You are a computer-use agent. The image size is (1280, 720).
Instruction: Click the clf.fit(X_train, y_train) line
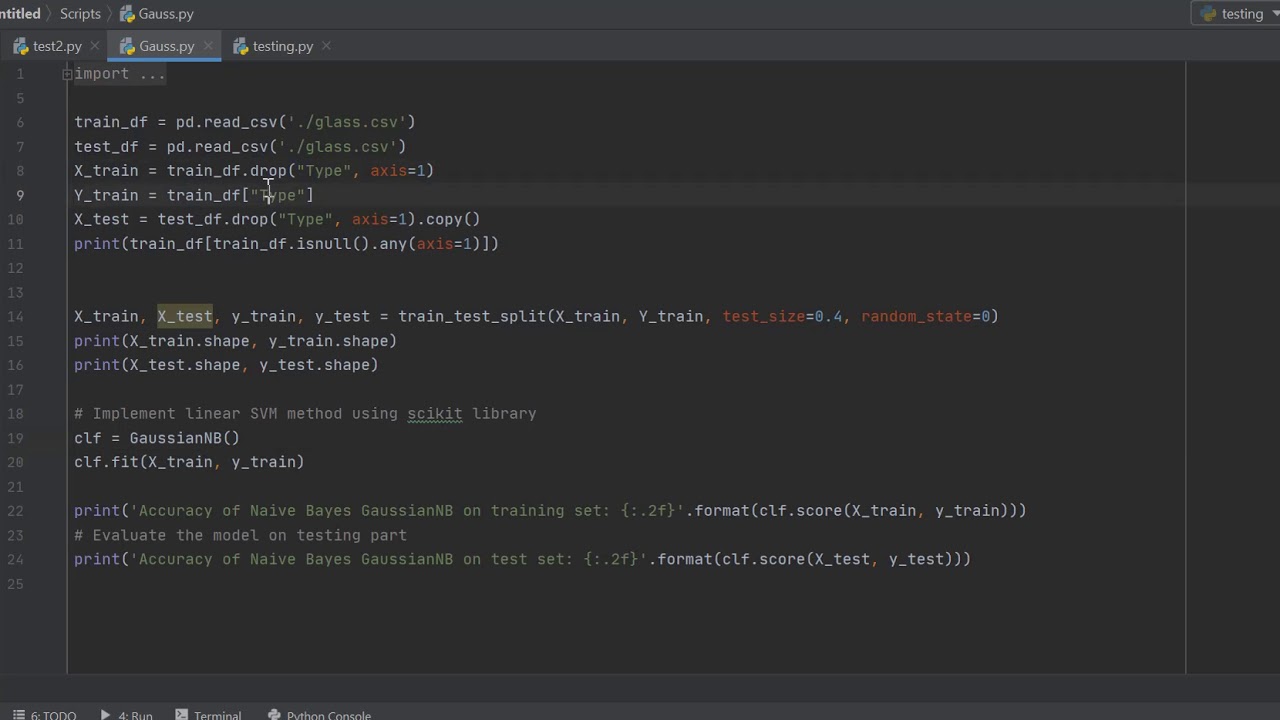click(189, 462)
